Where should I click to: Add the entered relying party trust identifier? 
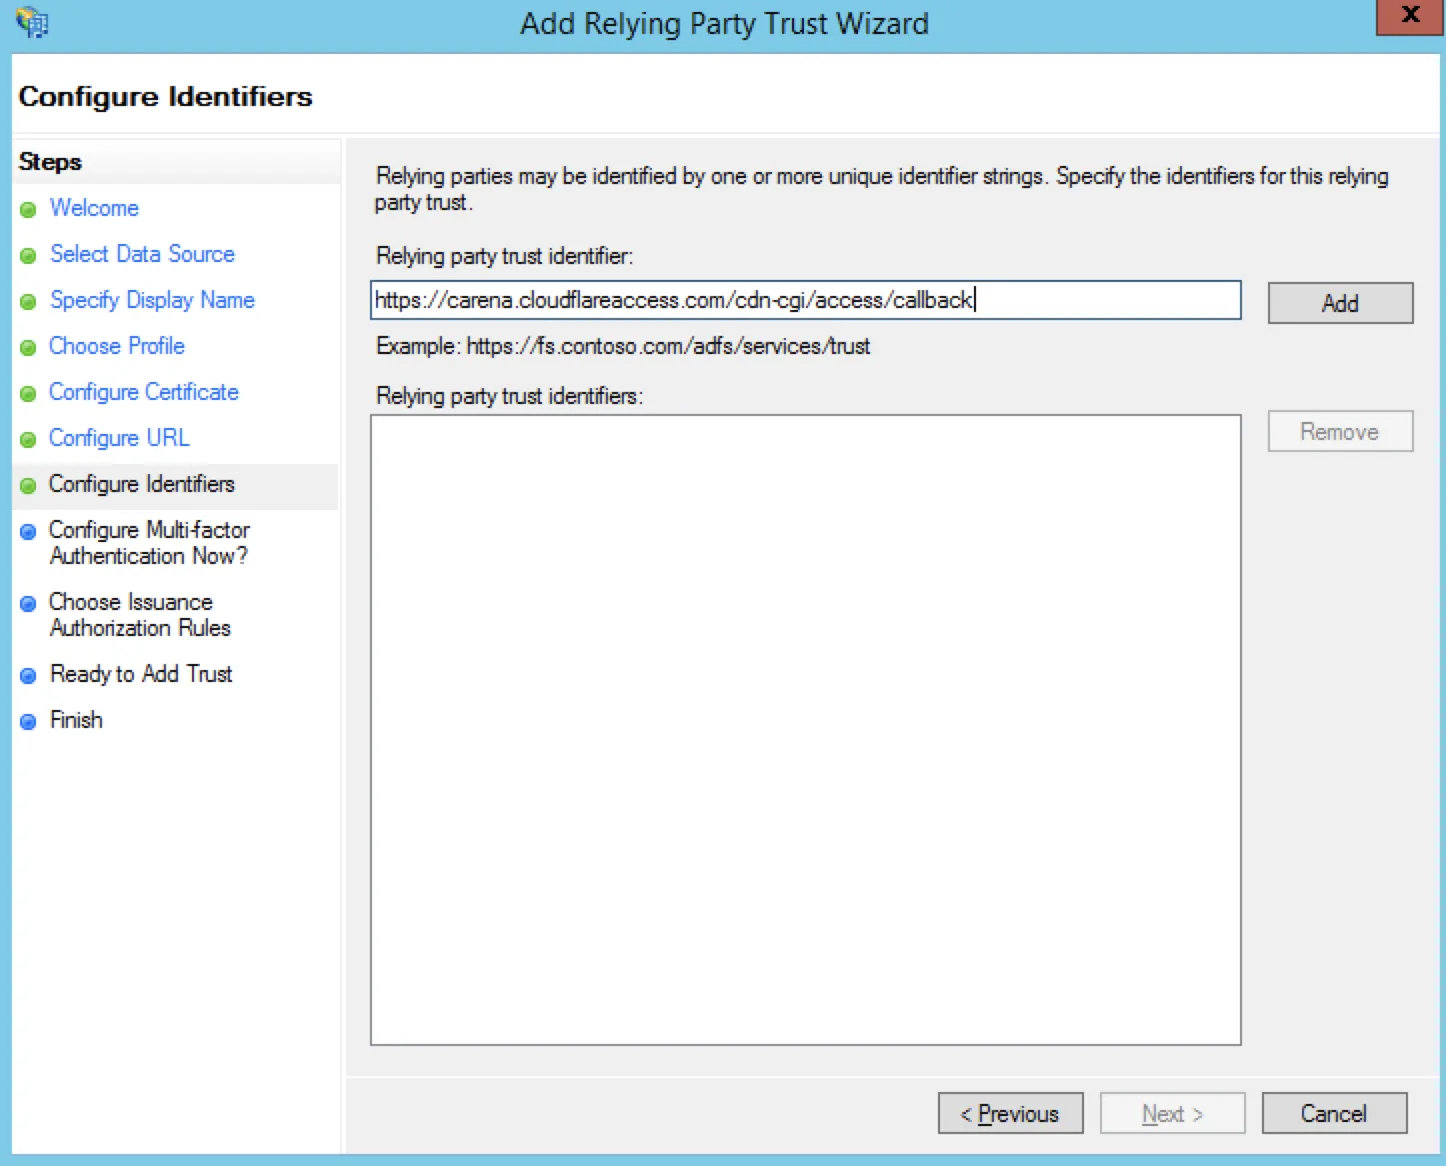pos(1339,303)
